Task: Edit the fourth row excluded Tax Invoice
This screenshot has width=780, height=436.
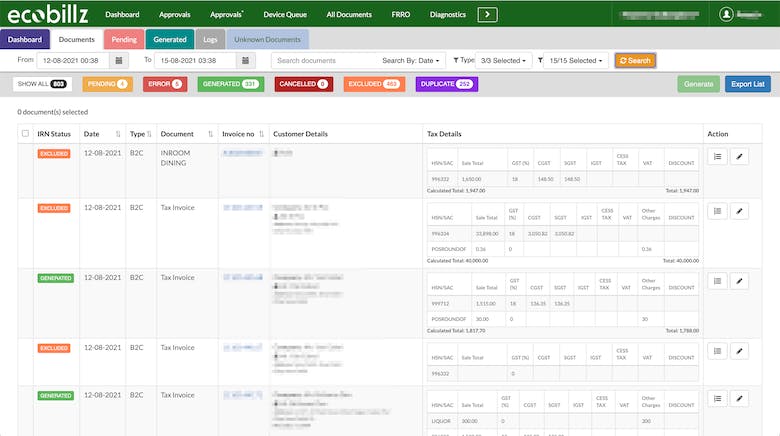Action: pos(739,351)
